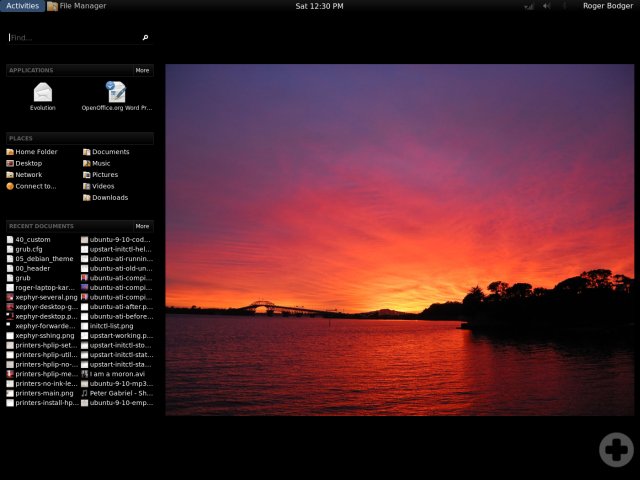Open the Network place
This screenshot has height=480, width=640.
24,175
